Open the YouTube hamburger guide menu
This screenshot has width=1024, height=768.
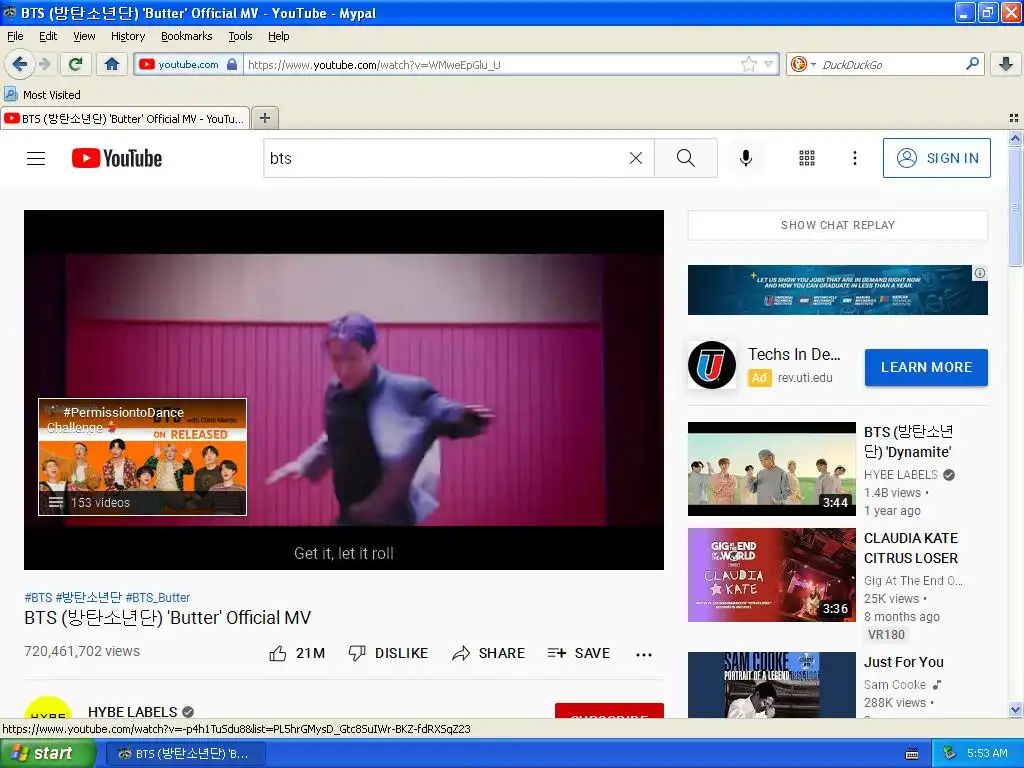tap(36, 158)
